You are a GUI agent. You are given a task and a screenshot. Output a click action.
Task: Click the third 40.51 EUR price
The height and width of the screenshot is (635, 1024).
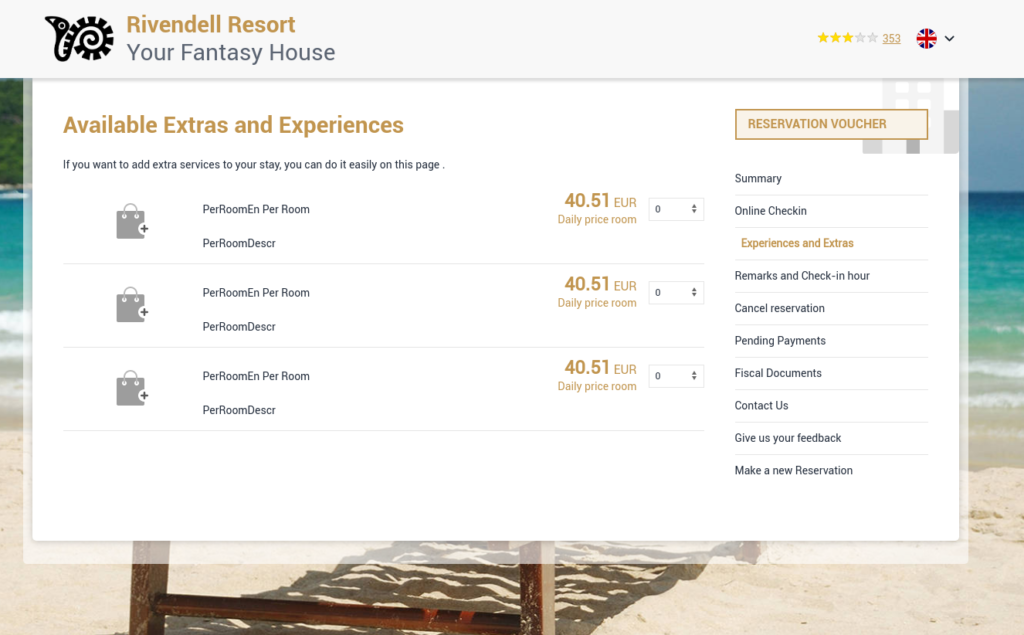pyautogui.click(x=600, y=368)
